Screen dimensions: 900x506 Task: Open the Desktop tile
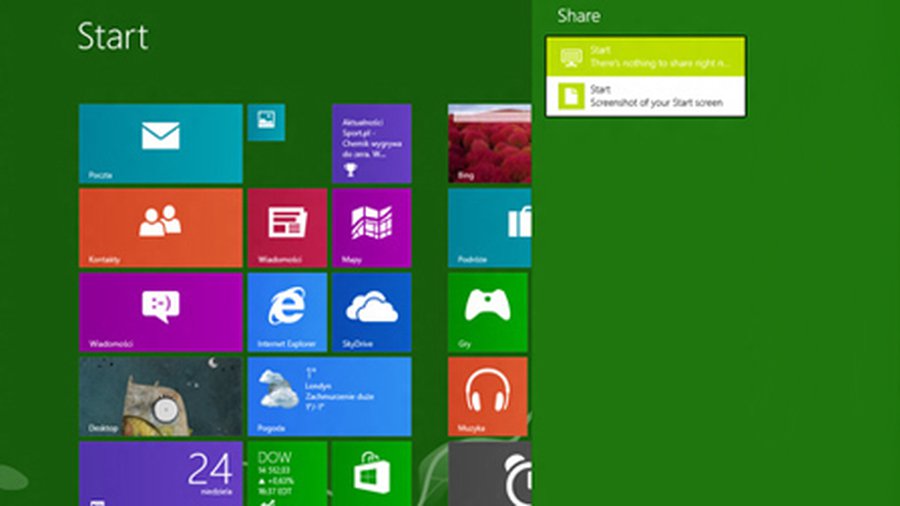coord(161,396)
